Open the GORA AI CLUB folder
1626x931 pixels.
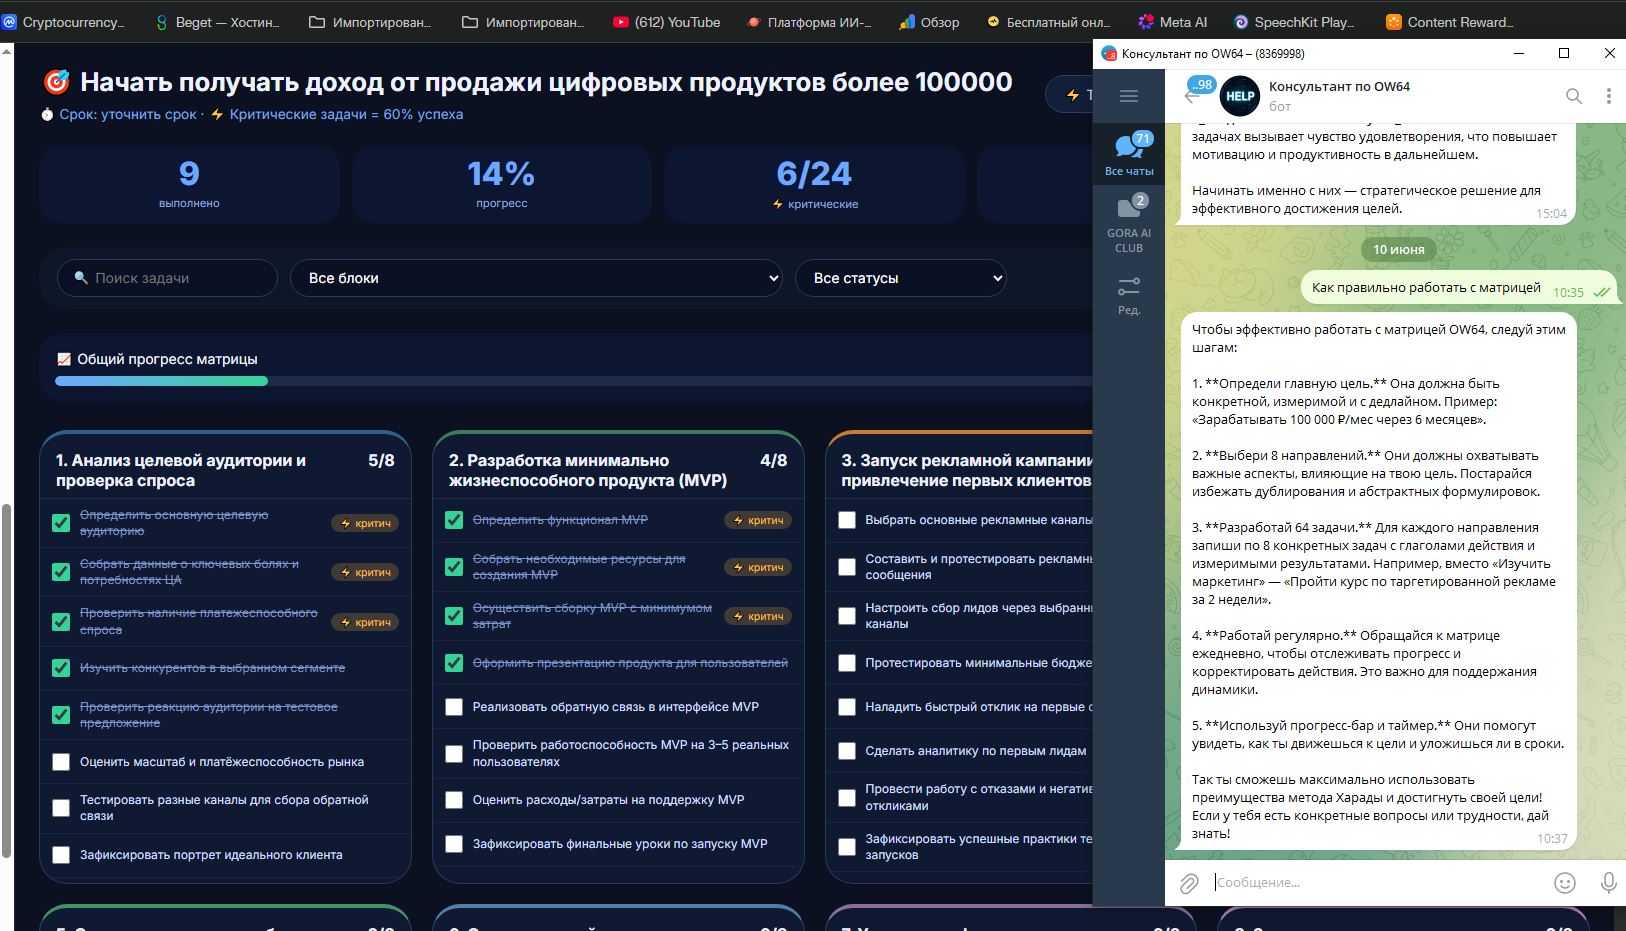(1129, 224)
